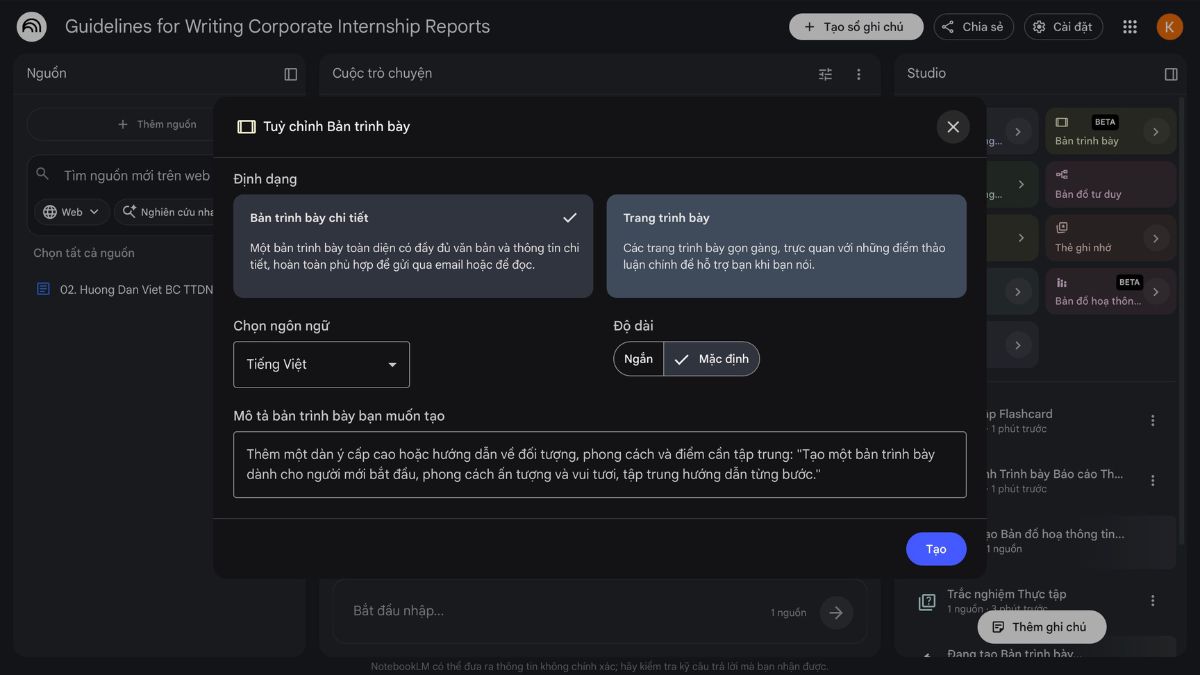1200x675 pixels.
Task: Click the 1 nguồn counter in chat box
Action: click(x=788, y=612)
